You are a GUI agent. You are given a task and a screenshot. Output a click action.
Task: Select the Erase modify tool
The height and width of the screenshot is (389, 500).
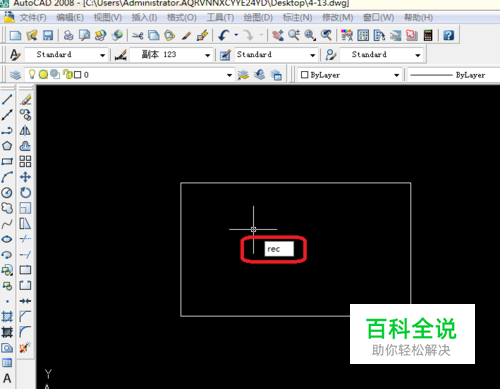click(x=25, y=99)
